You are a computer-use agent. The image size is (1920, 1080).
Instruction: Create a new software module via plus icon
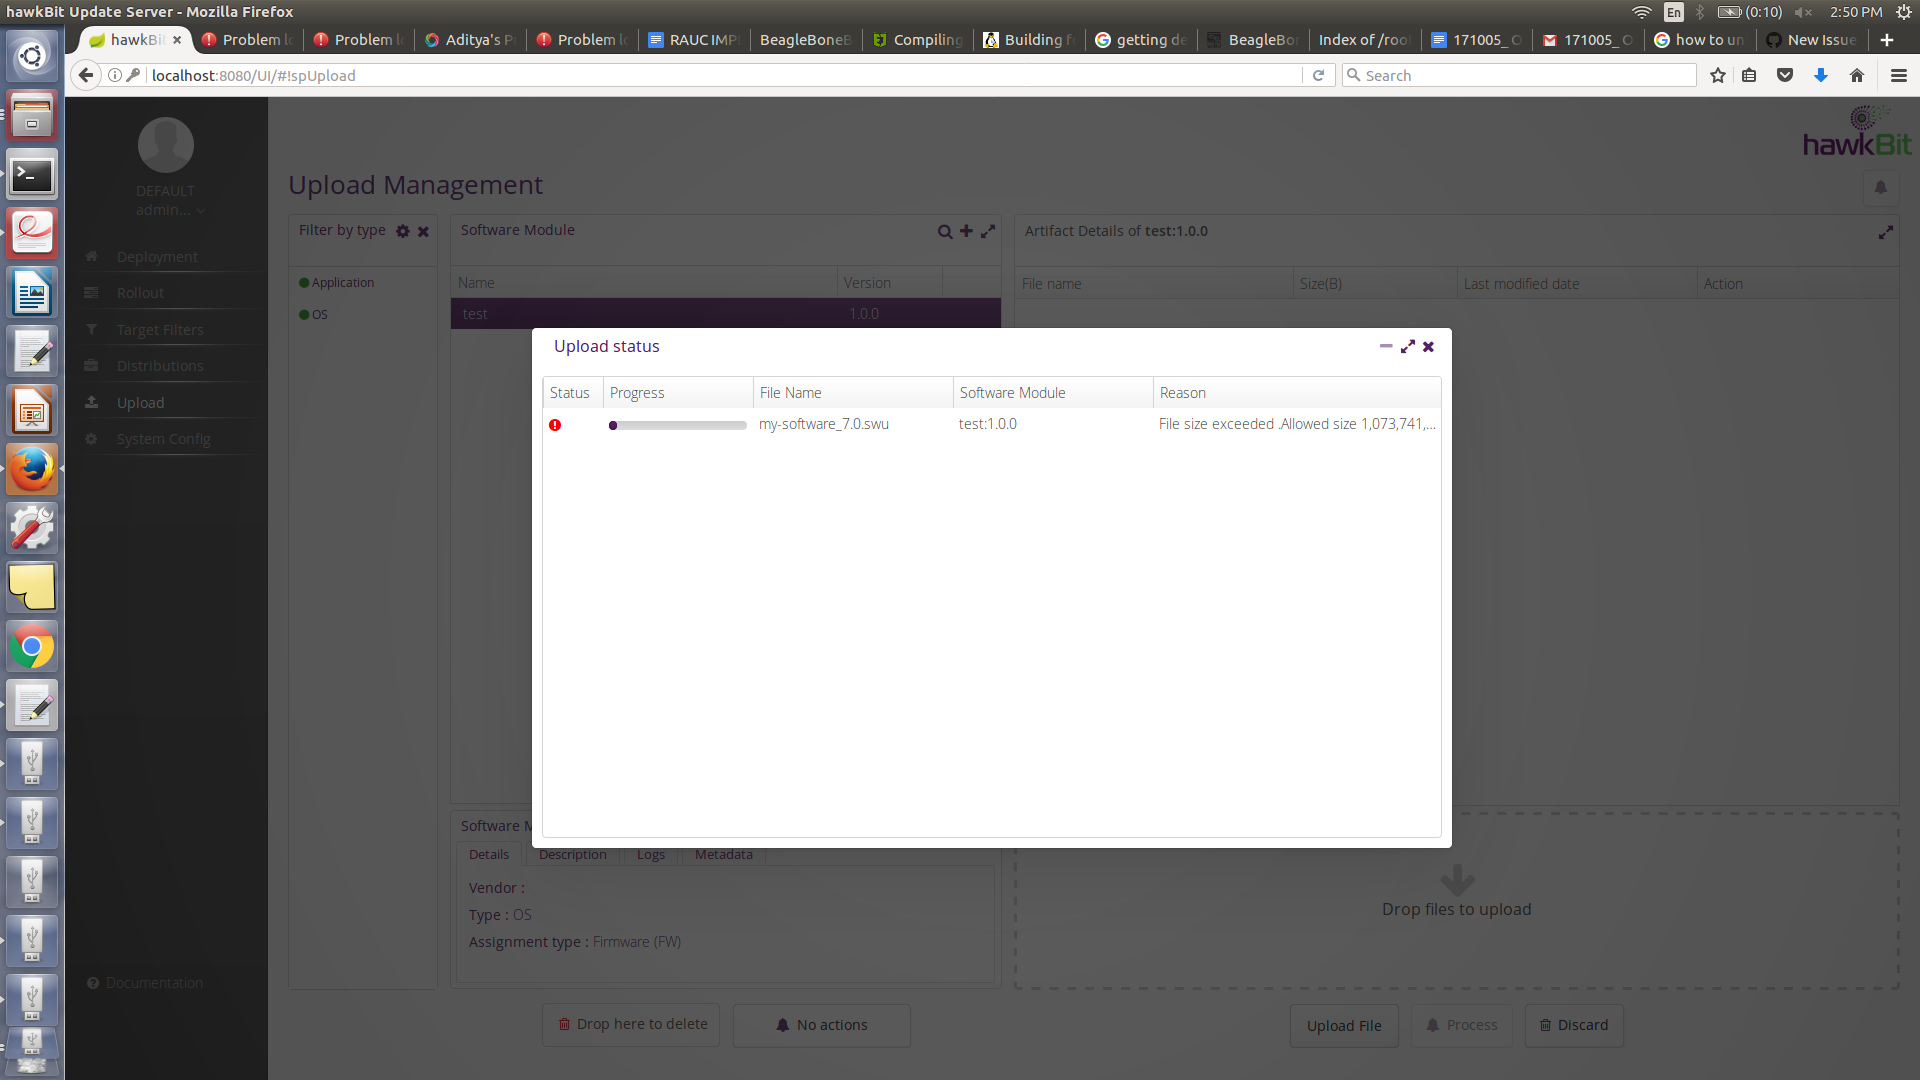966,231
